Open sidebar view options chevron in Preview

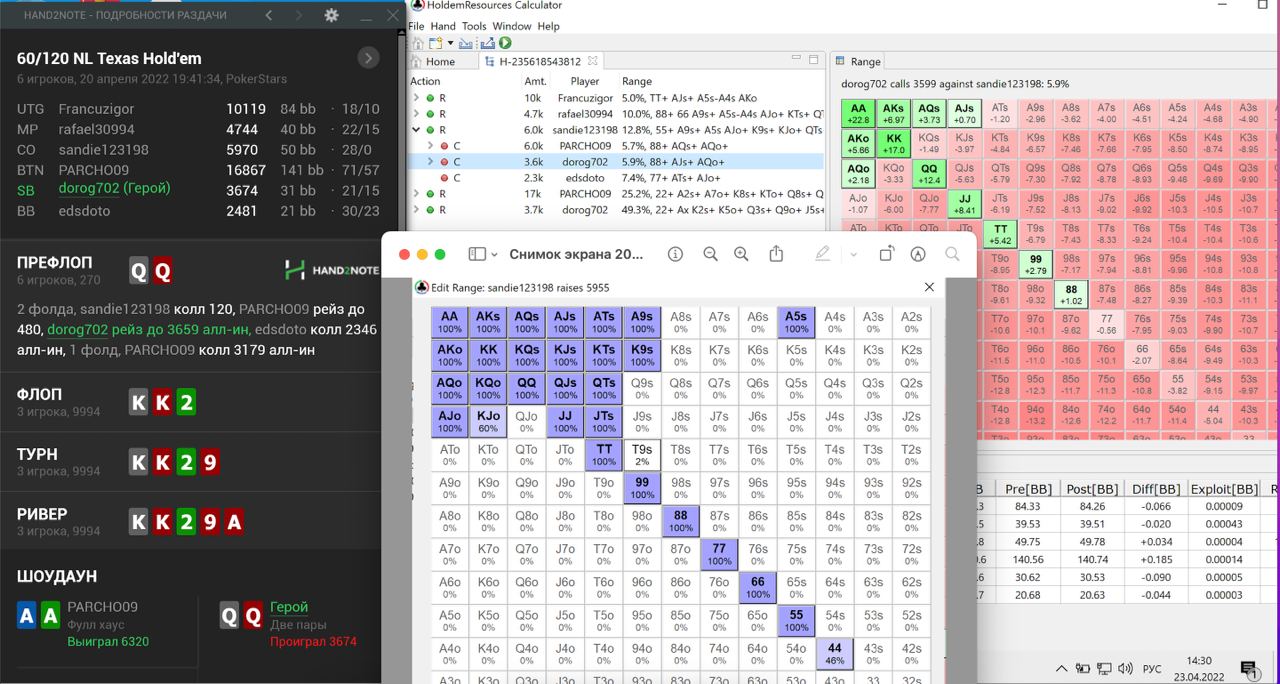click(494, 254)
